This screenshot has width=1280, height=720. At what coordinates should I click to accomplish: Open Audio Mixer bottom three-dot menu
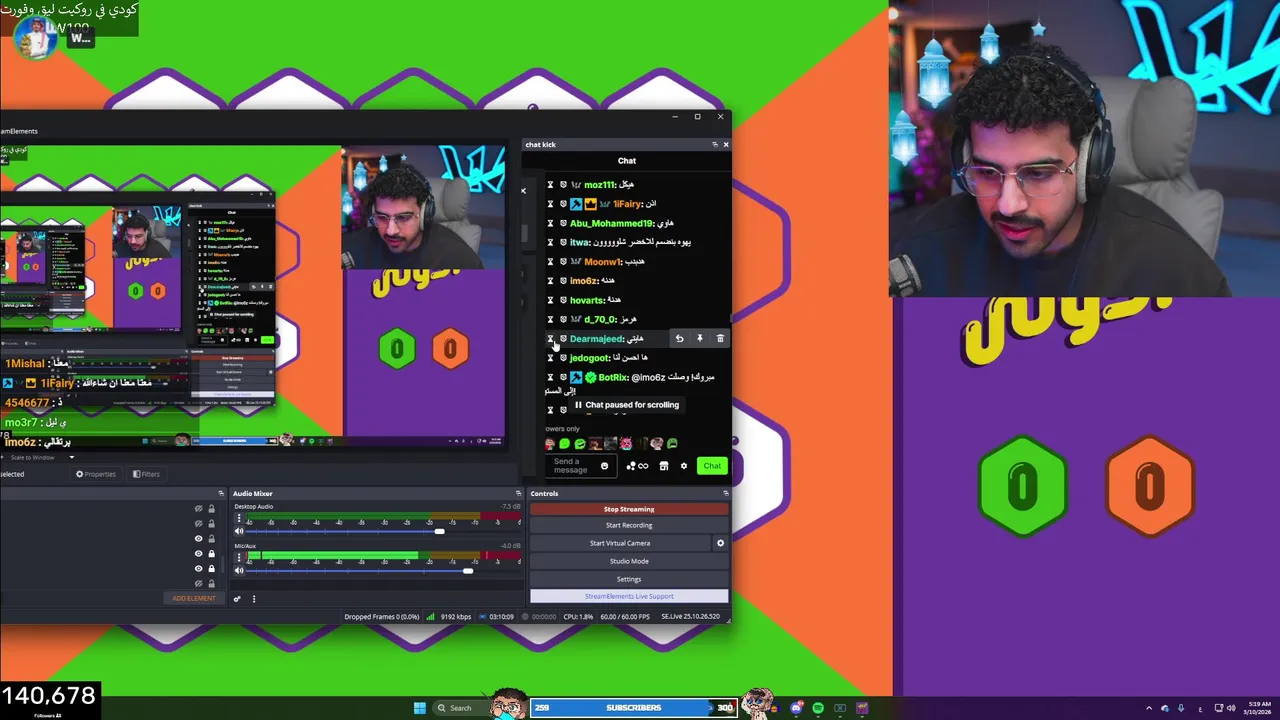(254, 599)
